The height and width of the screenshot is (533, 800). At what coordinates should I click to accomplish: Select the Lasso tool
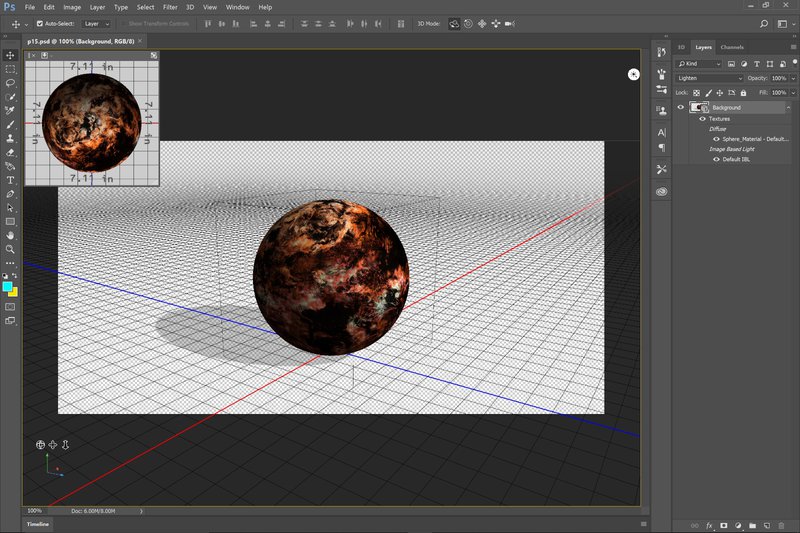10,83
